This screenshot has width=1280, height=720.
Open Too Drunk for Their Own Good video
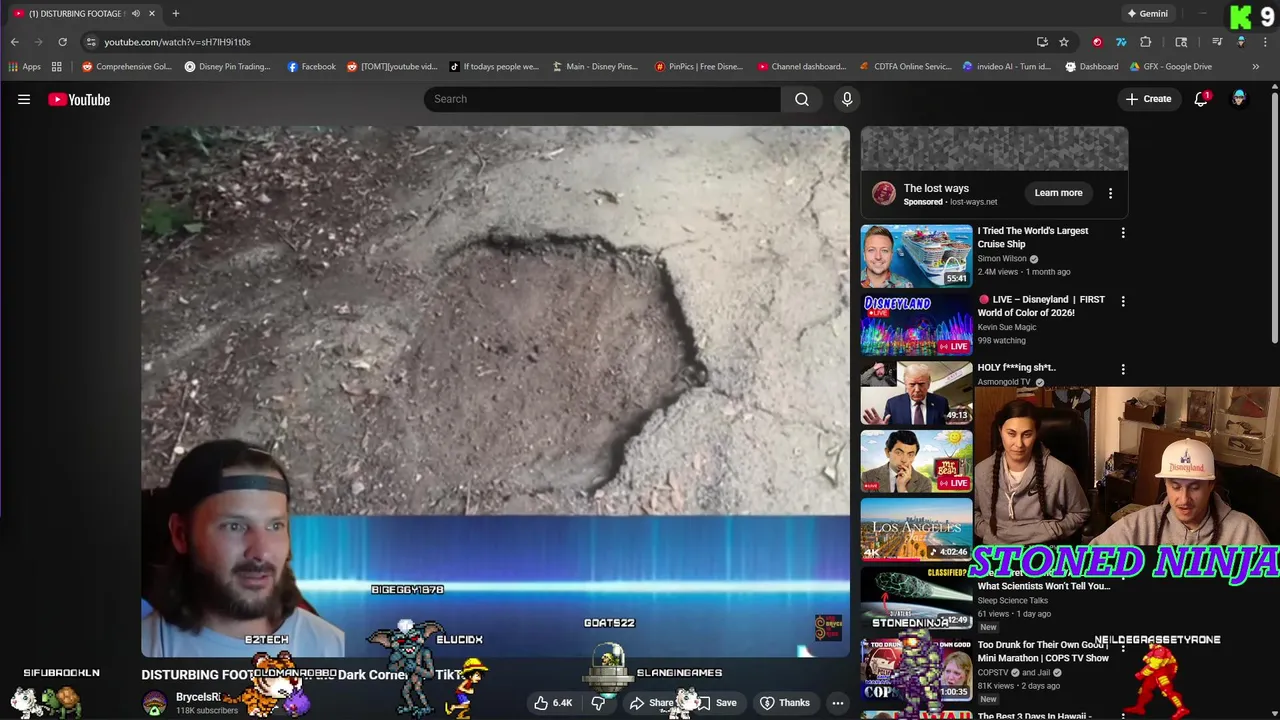pos(1043,651)
